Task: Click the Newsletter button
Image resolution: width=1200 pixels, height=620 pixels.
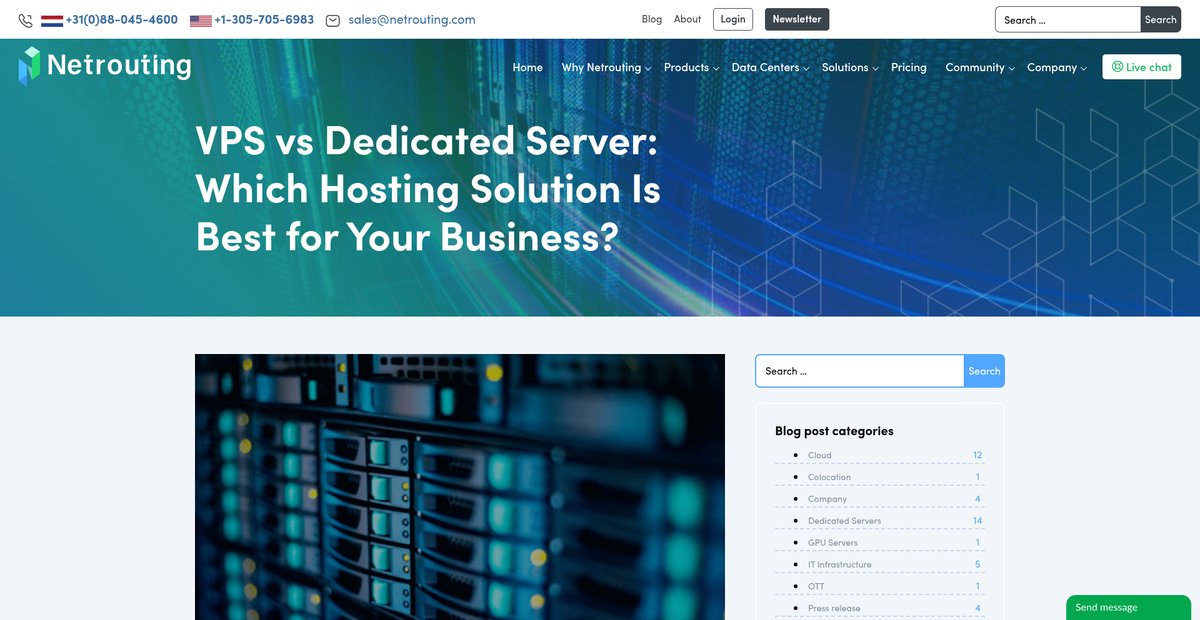Action: (x=797, y=19)
